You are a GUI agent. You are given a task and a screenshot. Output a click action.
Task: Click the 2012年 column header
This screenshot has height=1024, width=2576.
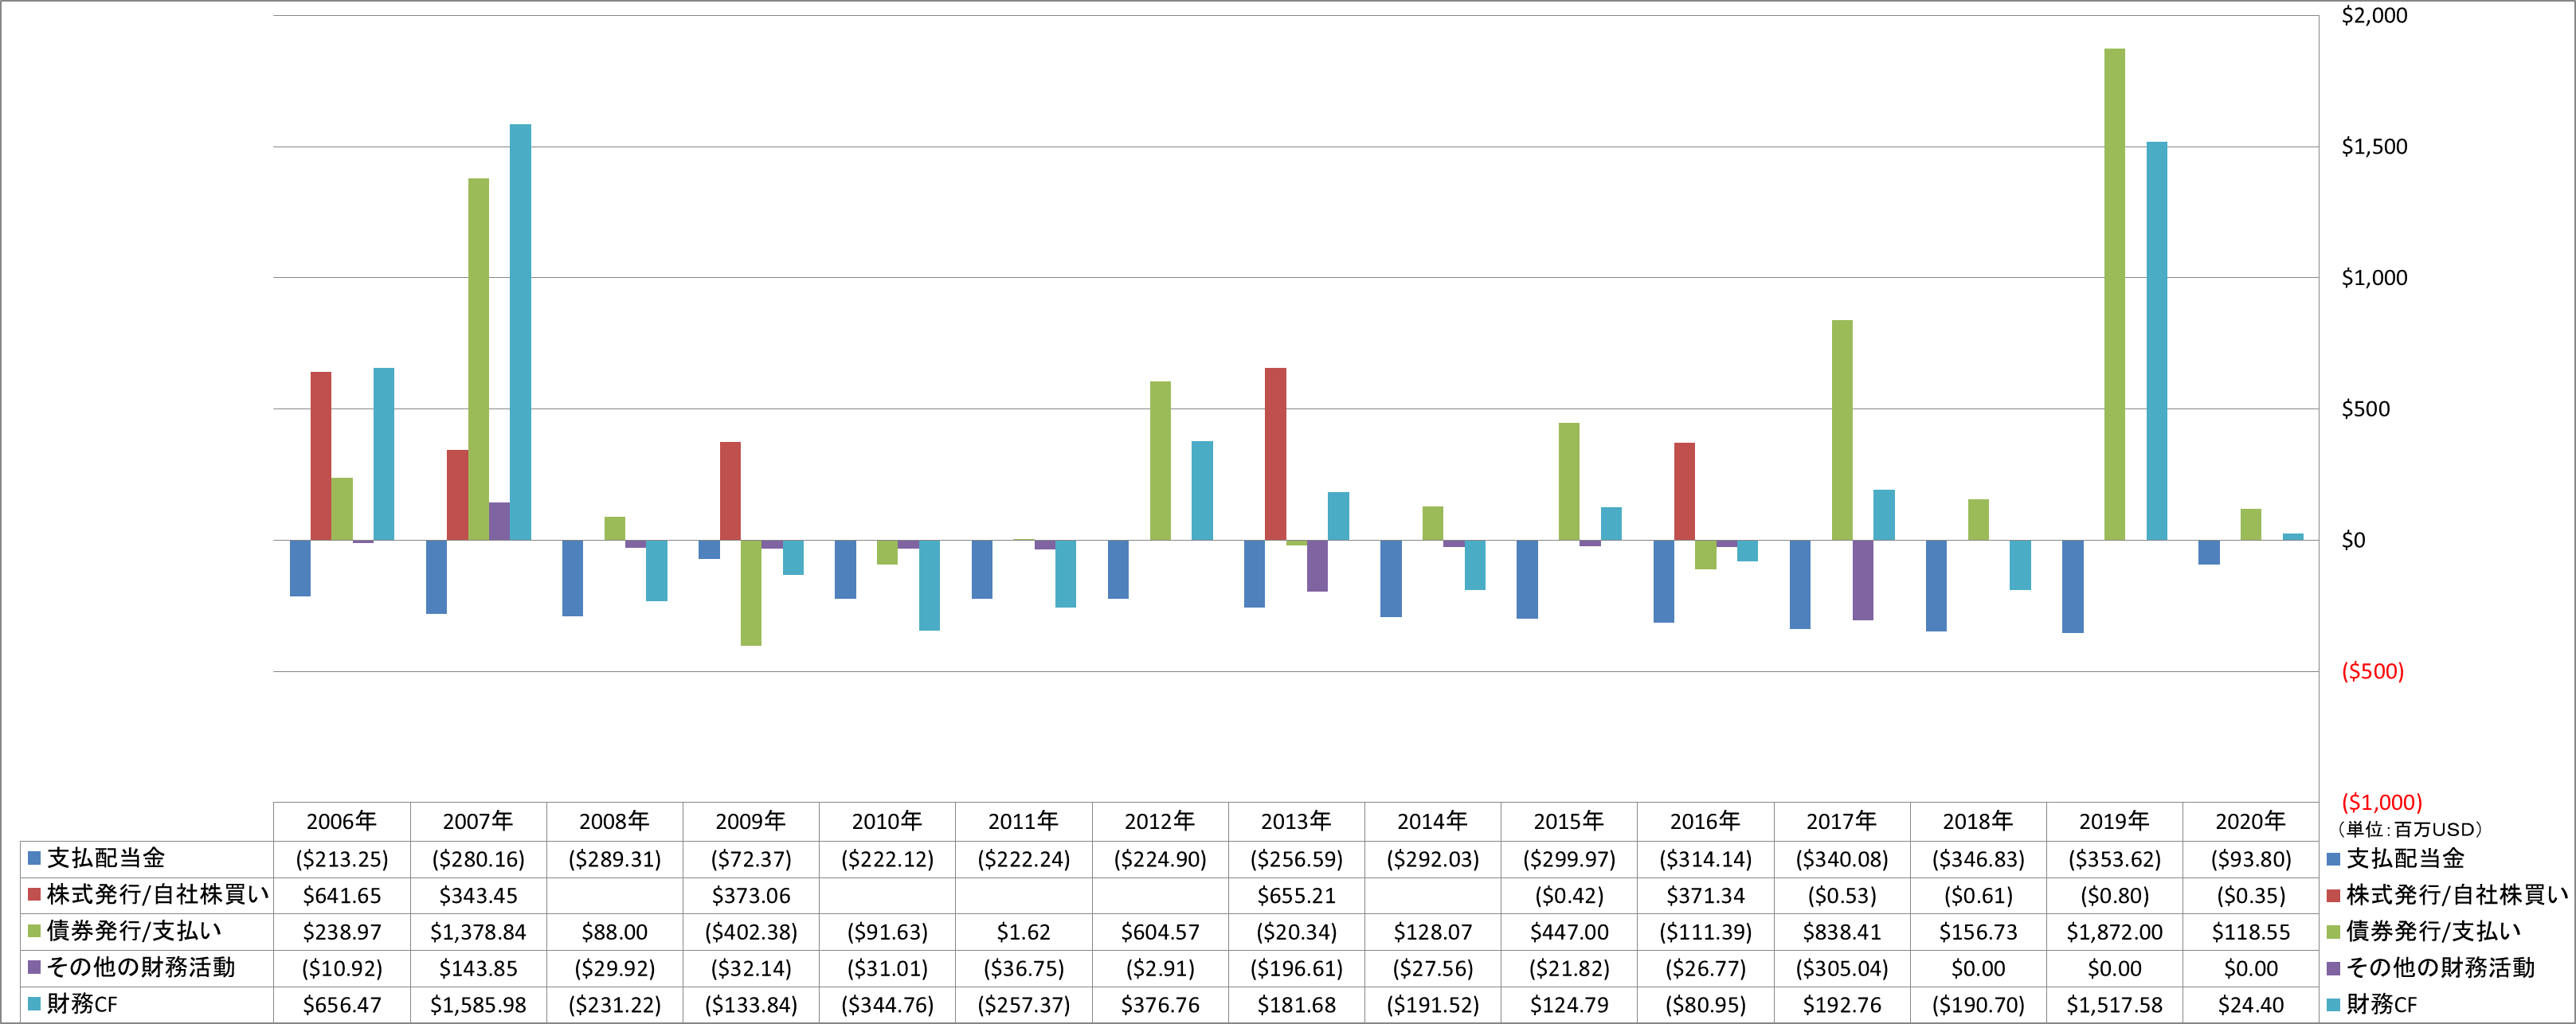[x=1160, y=821]
